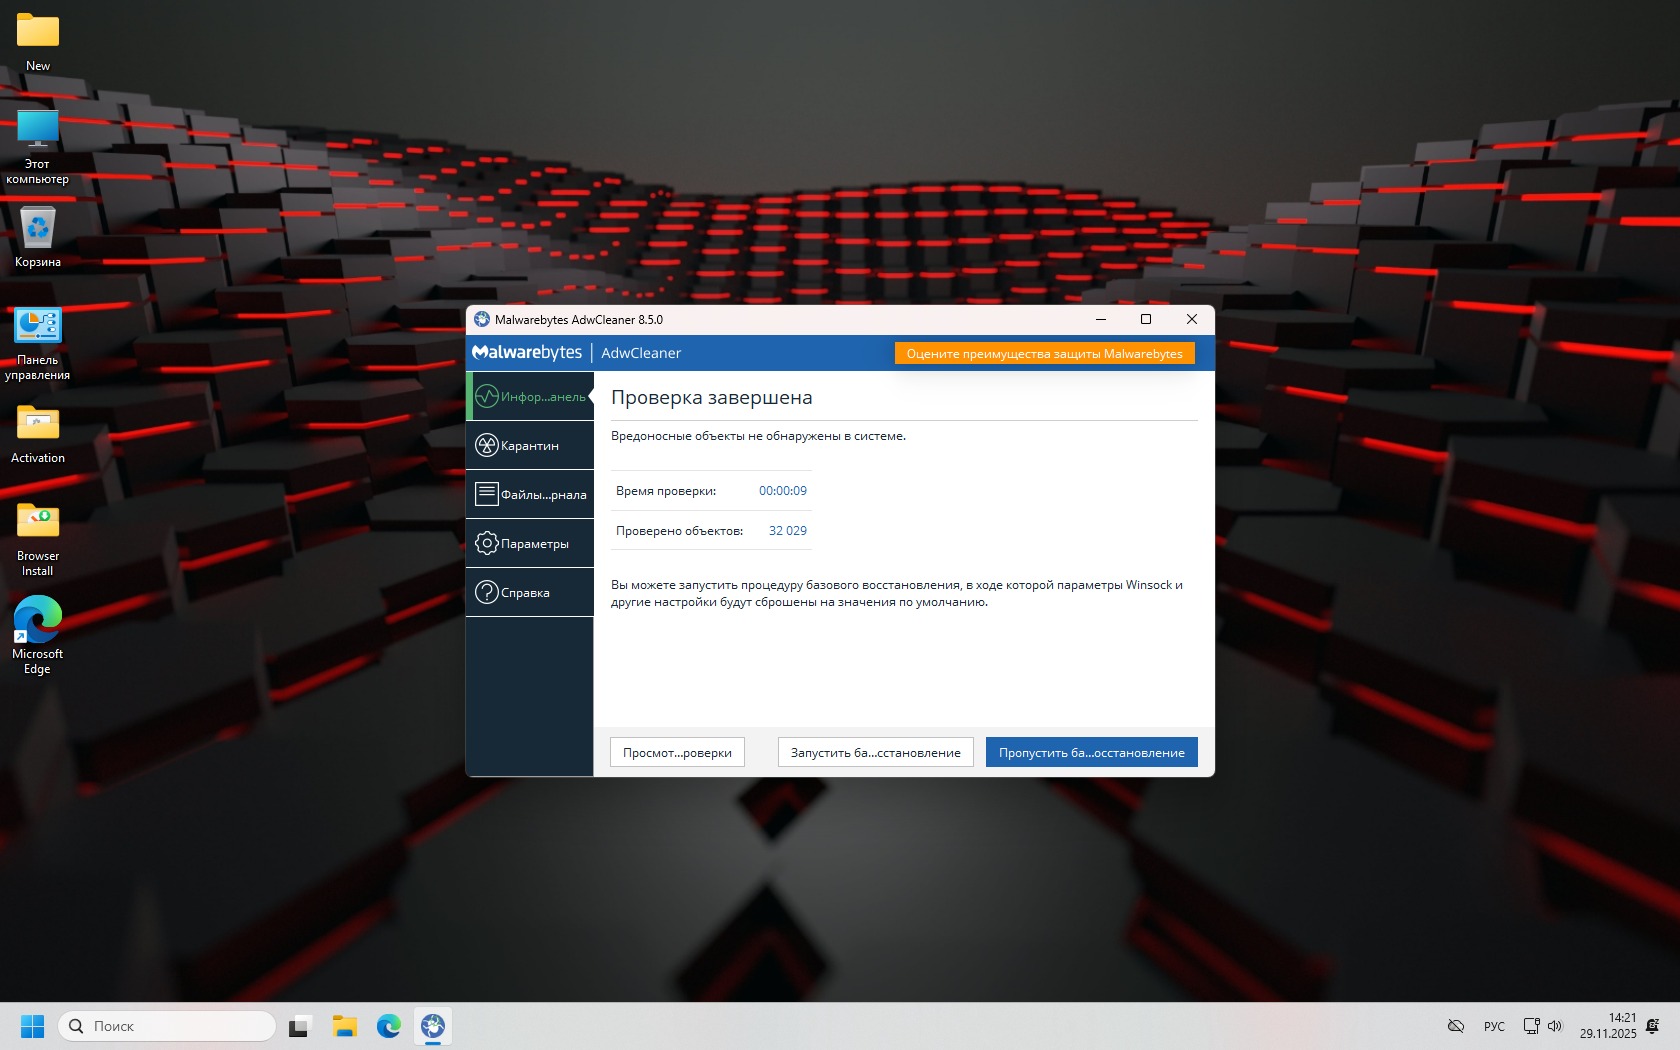The height and width of the screenshot is (1050, 1680).
Task: Click the Malwarebytes logo in header
Action: point(527,353)
